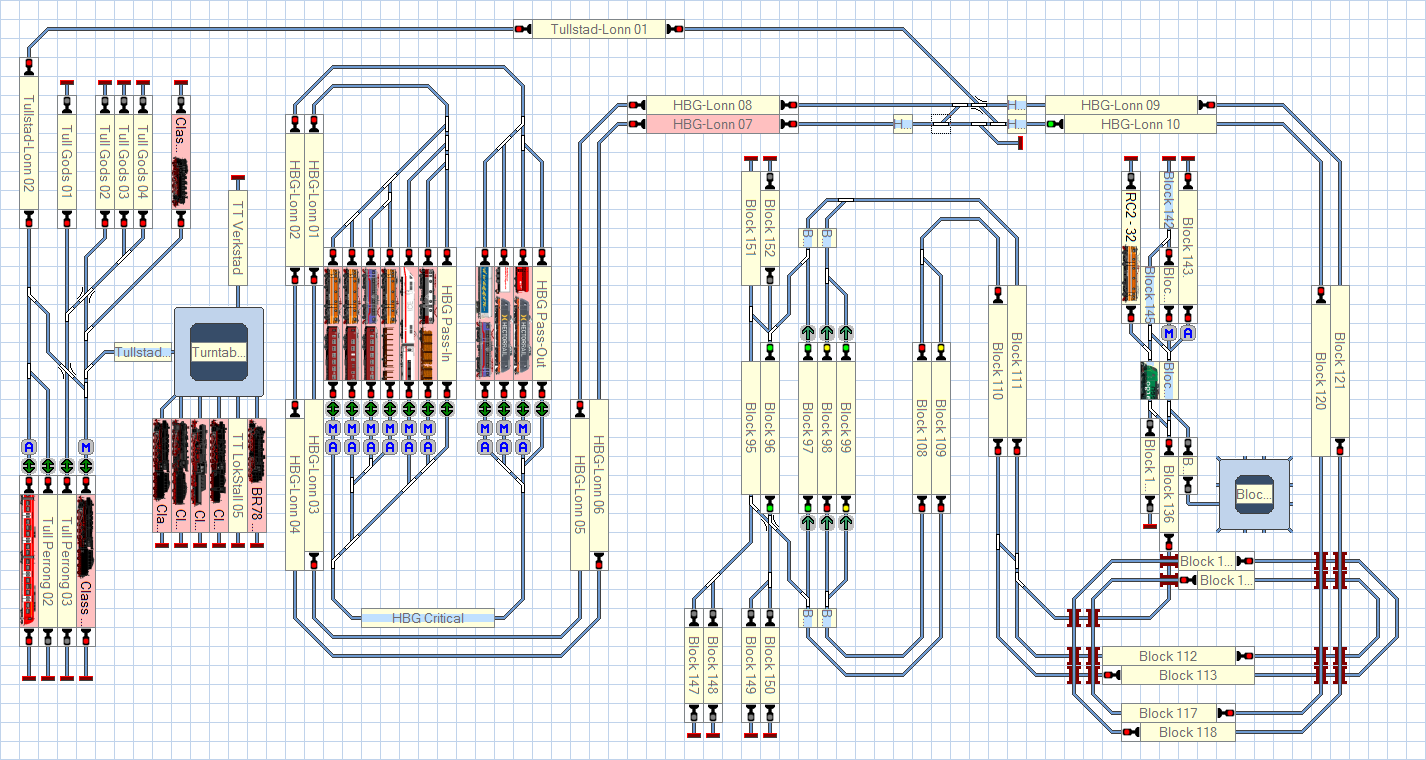Open the Bloc... turntable near Block 136
The image size is (1426, 760).
pos(1254,494)
